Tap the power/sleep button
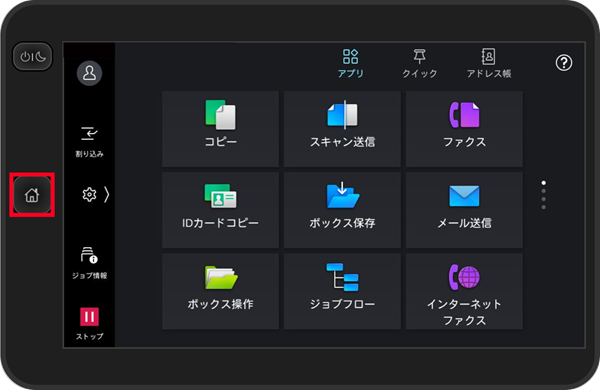Viewport: 600px width, 390px height. 33,57
